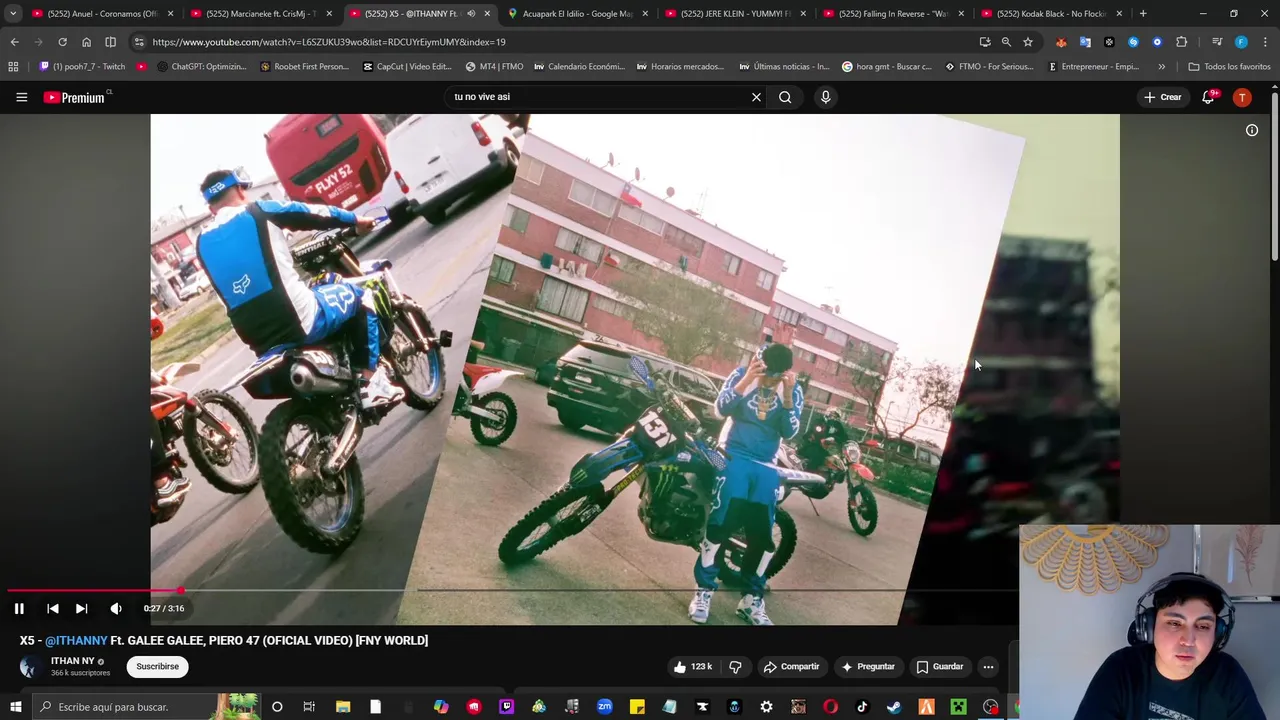The height and width of the screenshot is (720, 1280).
Task: Click the @ITHANNY link in title
Action: point(76,641)
